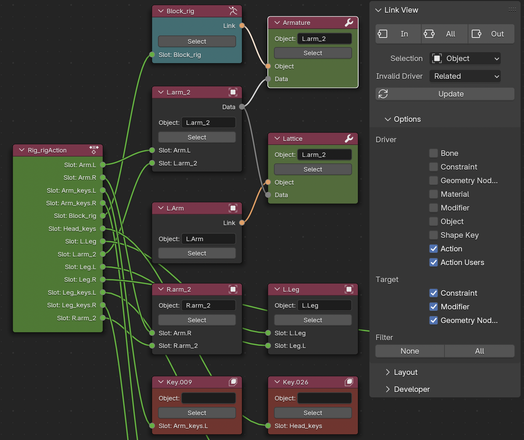Uncheck the Action Users checkbox
This screenshot has height=440, width=524.
click(433, 262)
